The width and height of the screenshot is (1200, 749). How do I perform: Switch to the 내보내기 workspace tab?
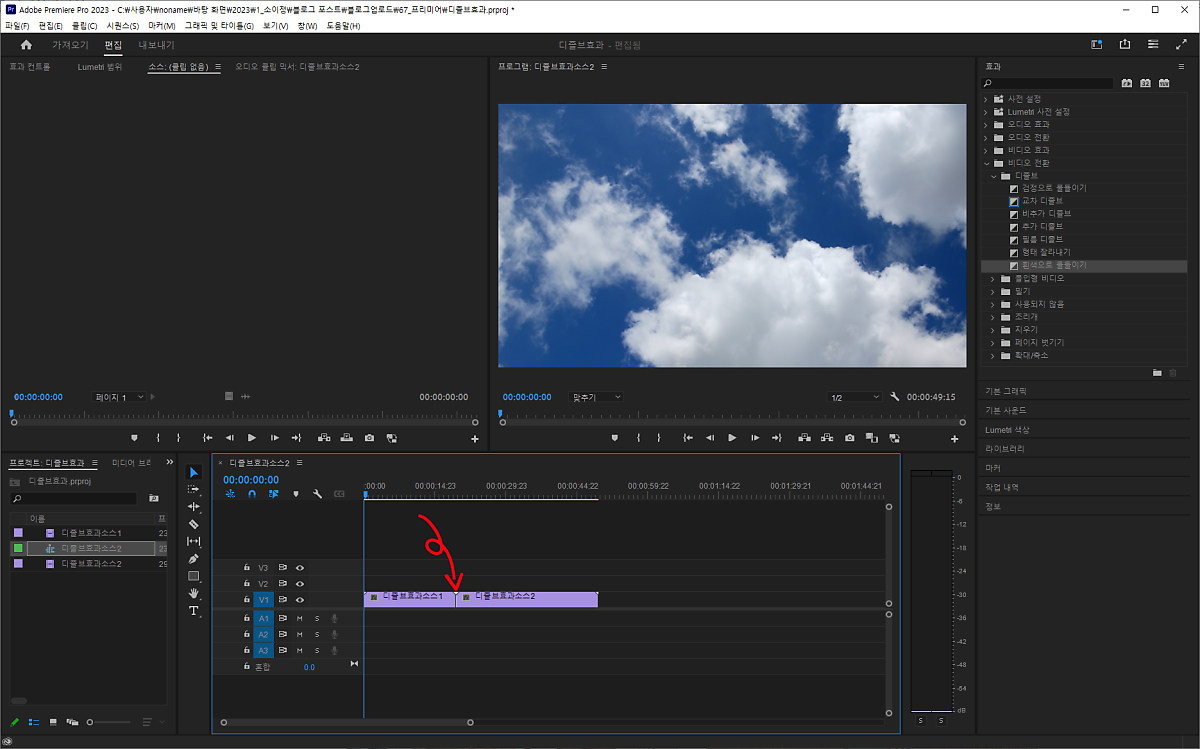coord(156,45)
